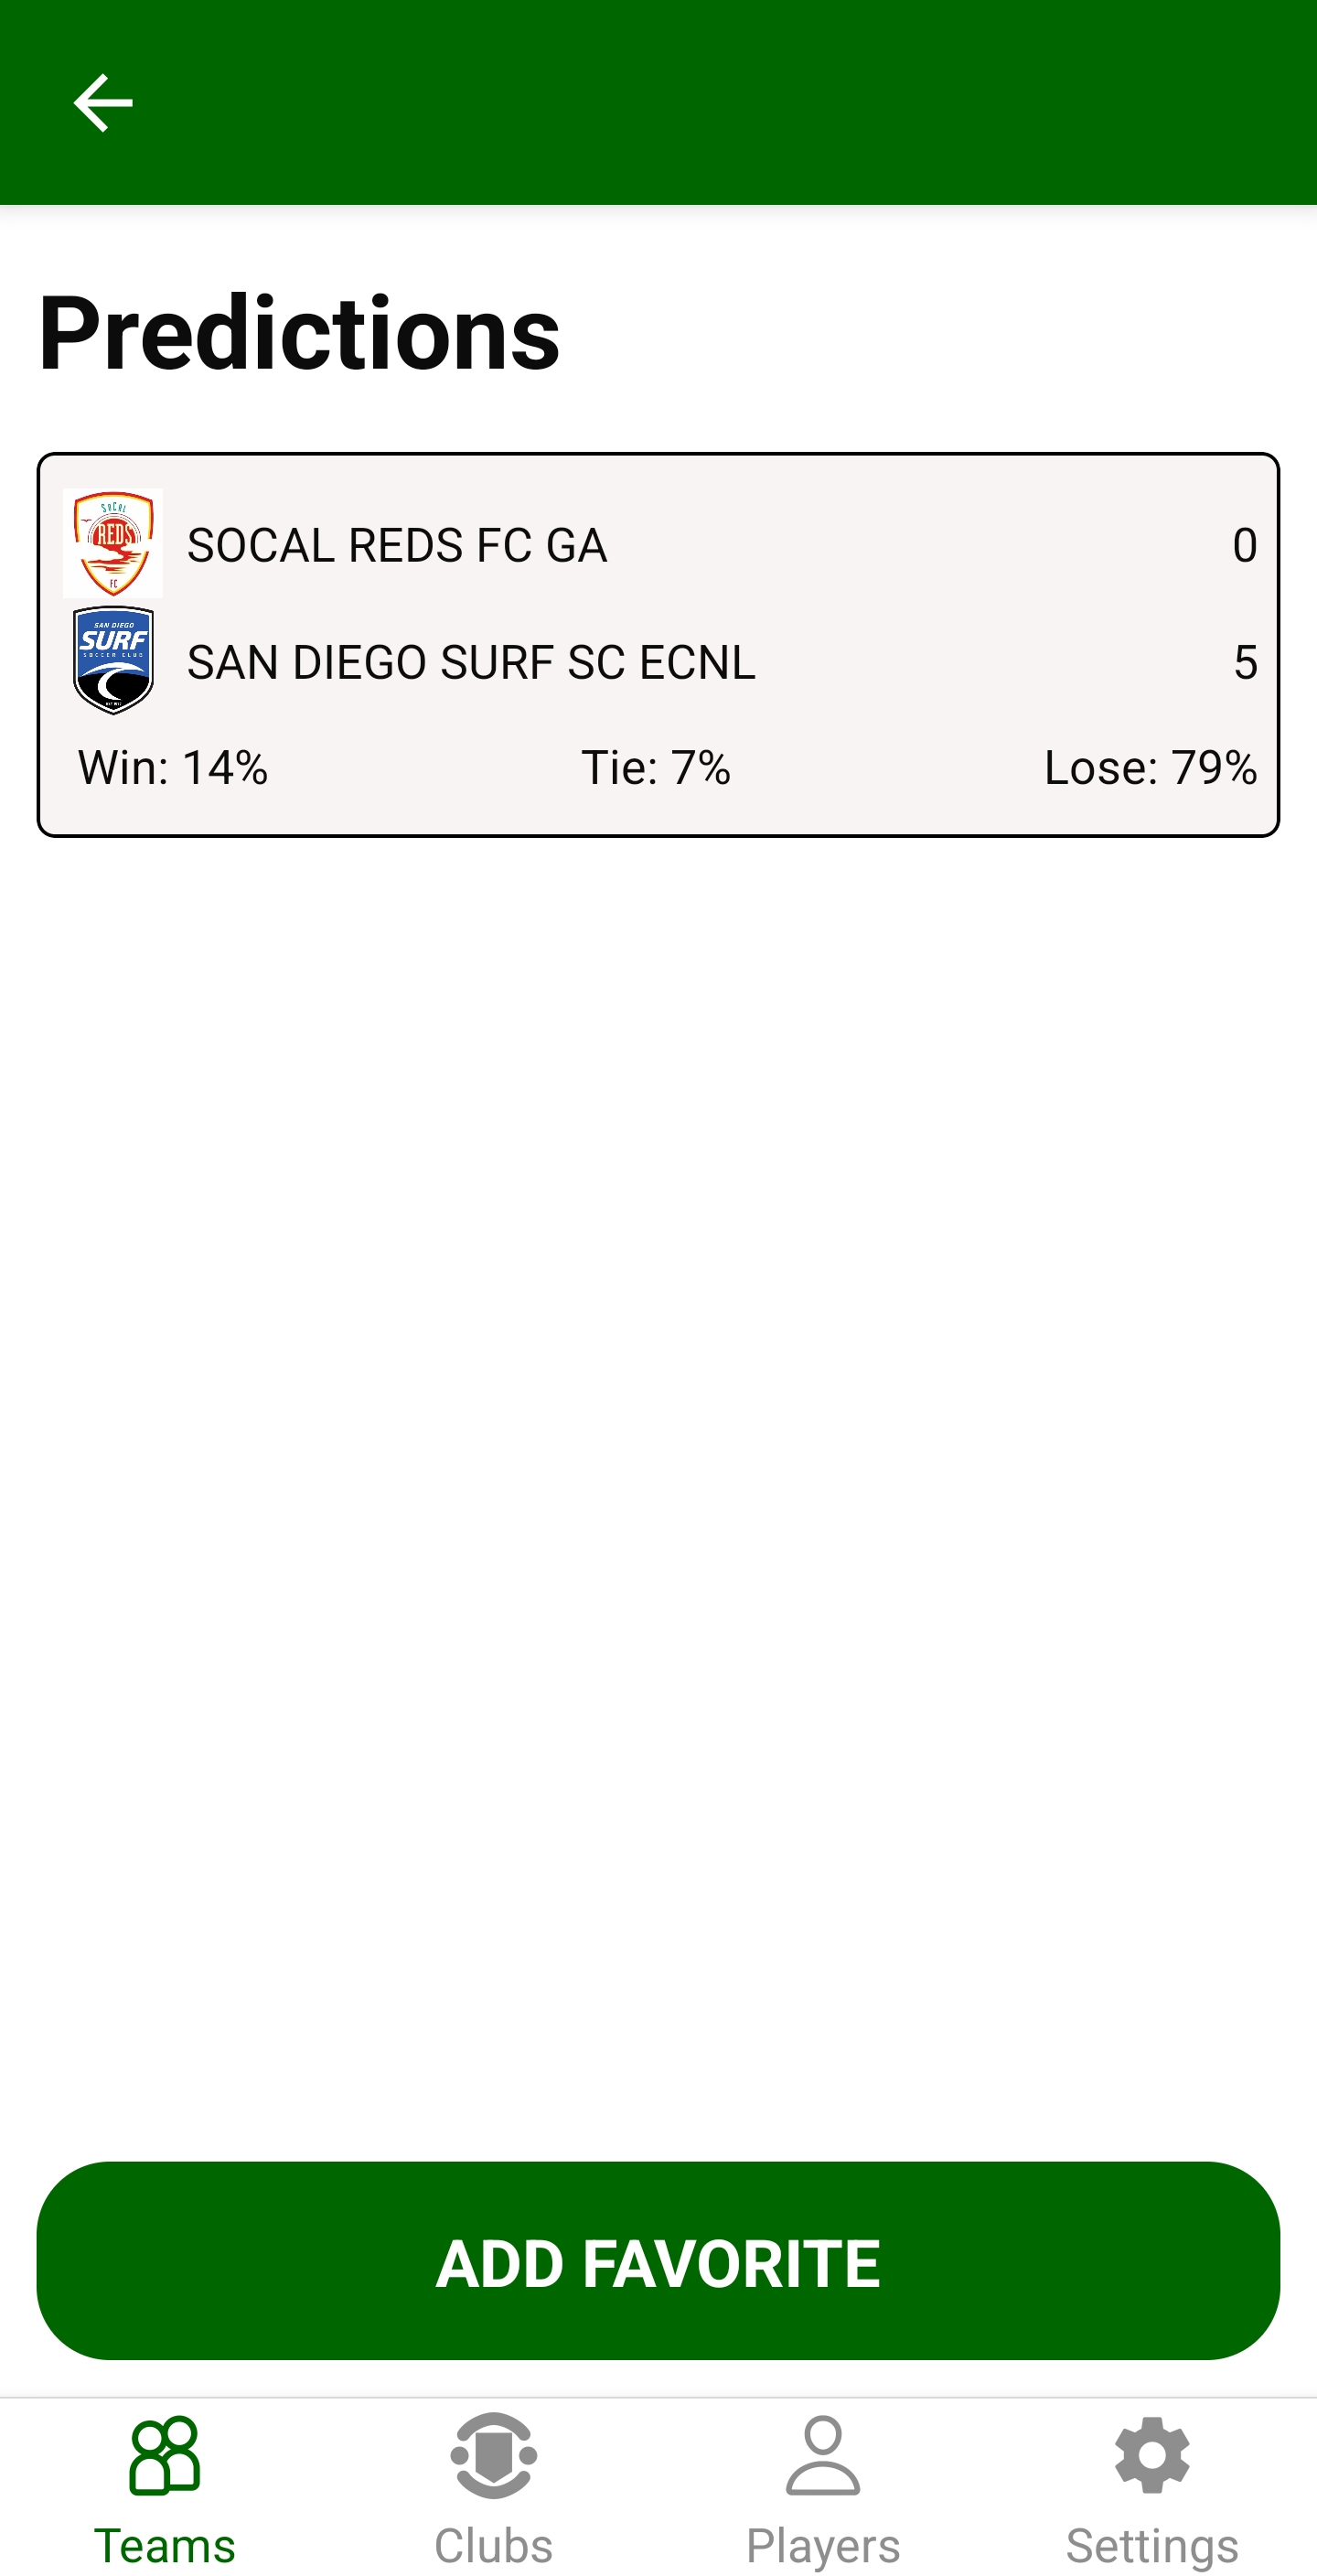Tap the Clubs shield icon
Screen dimensions: 1317x2576
click(x=494, y=2455)
